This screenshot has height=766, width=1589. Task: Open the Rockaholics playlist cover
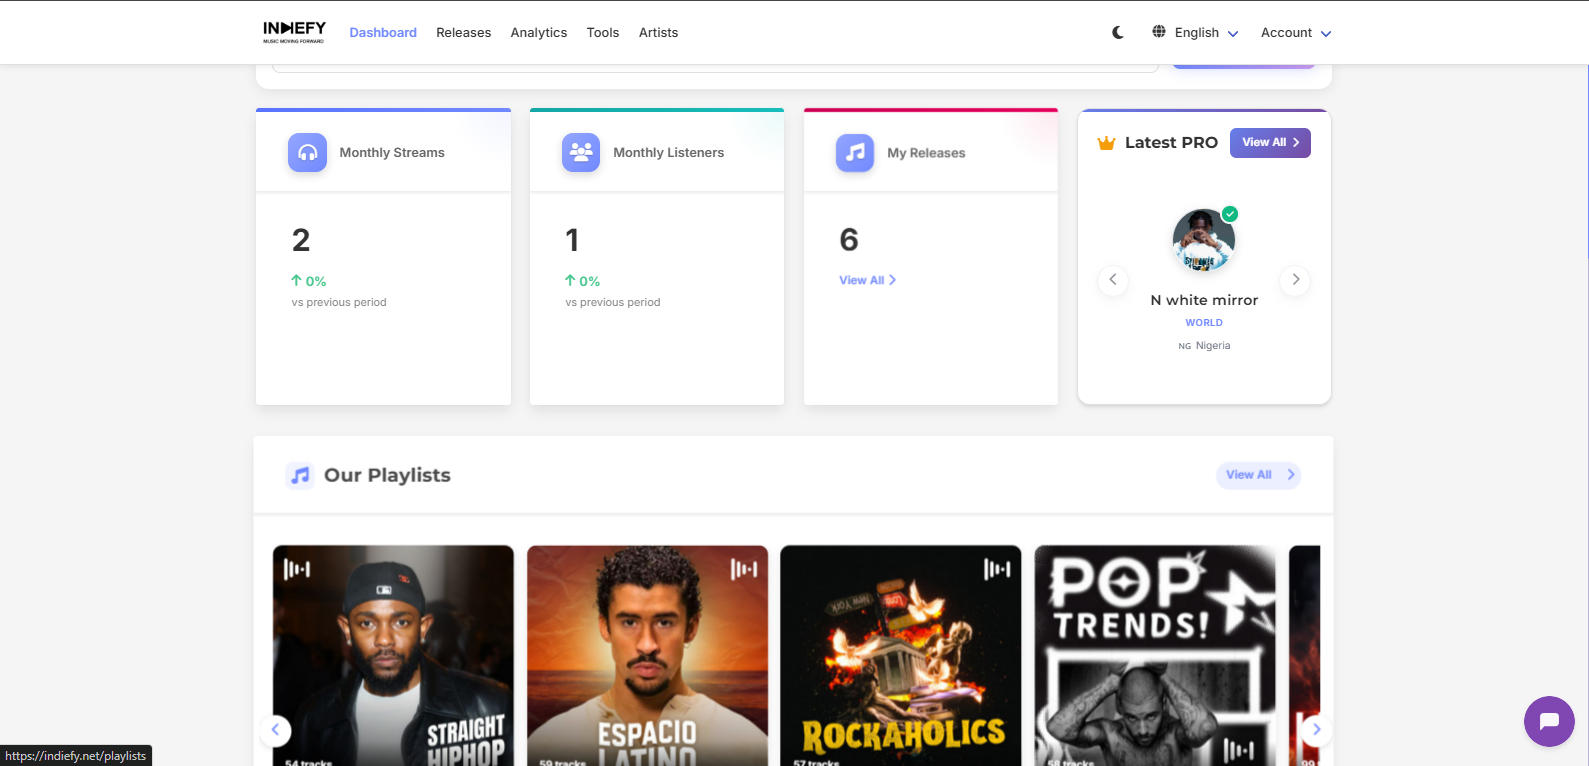coord(900,655)
